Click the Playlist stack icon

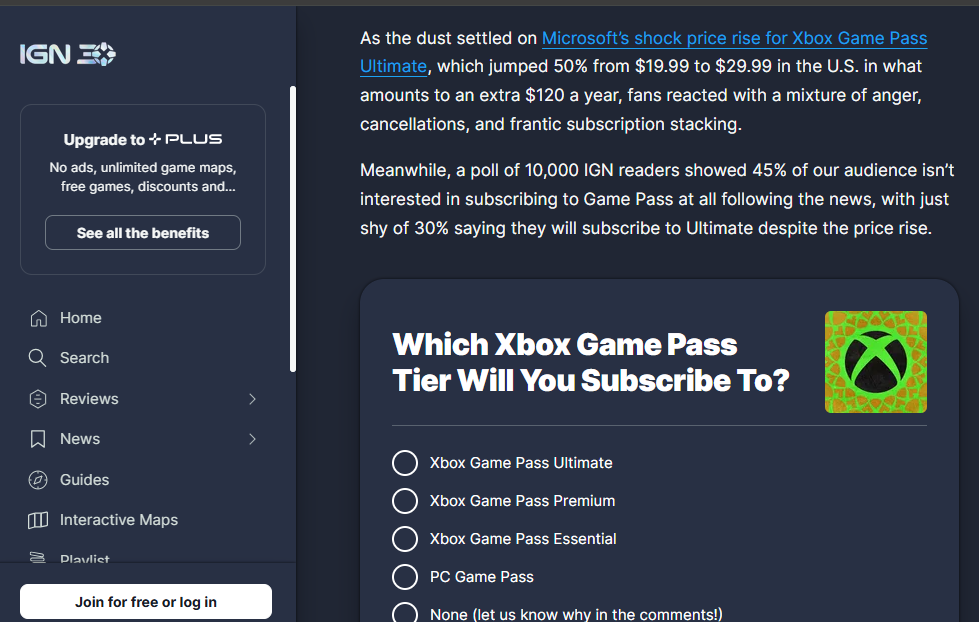pyautogui.click(x=38, y=558)
